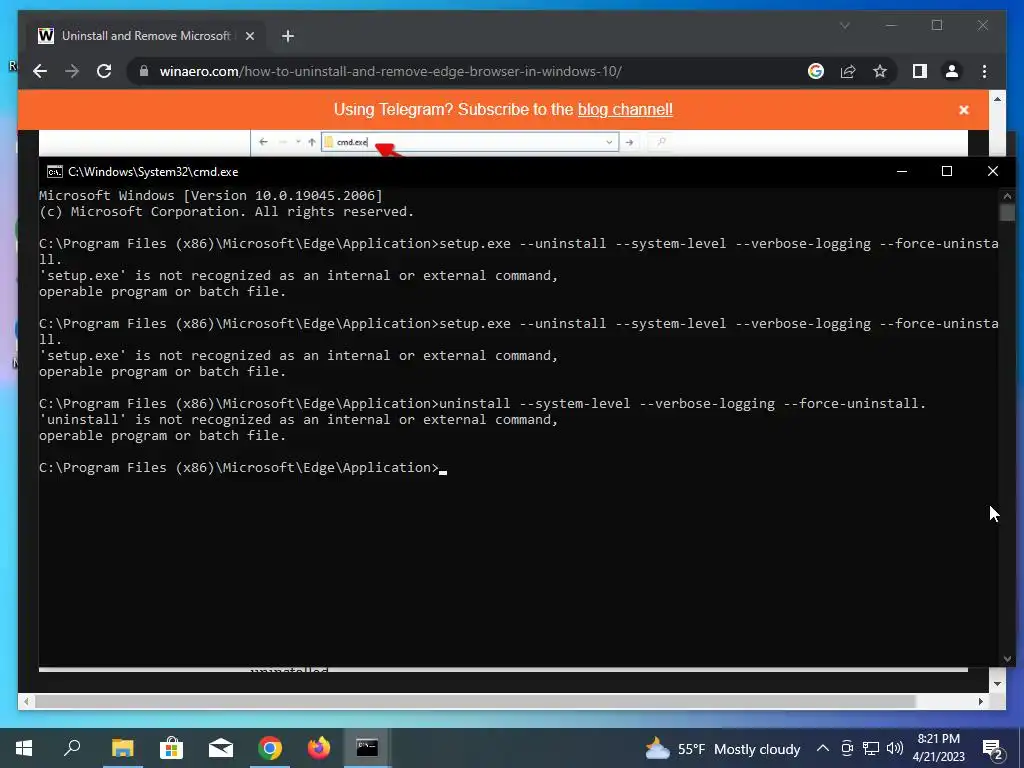Switch to Chrome in taskbar
The width and height of the screenshot is (1024, 768).
coord(270,748)
